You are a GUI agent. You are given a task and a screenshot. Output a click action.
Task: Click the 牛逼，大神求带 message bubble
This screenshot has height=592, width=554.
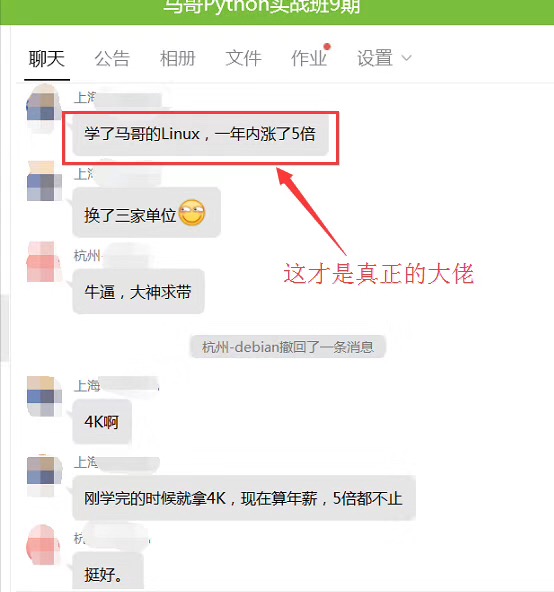point(138,291)
